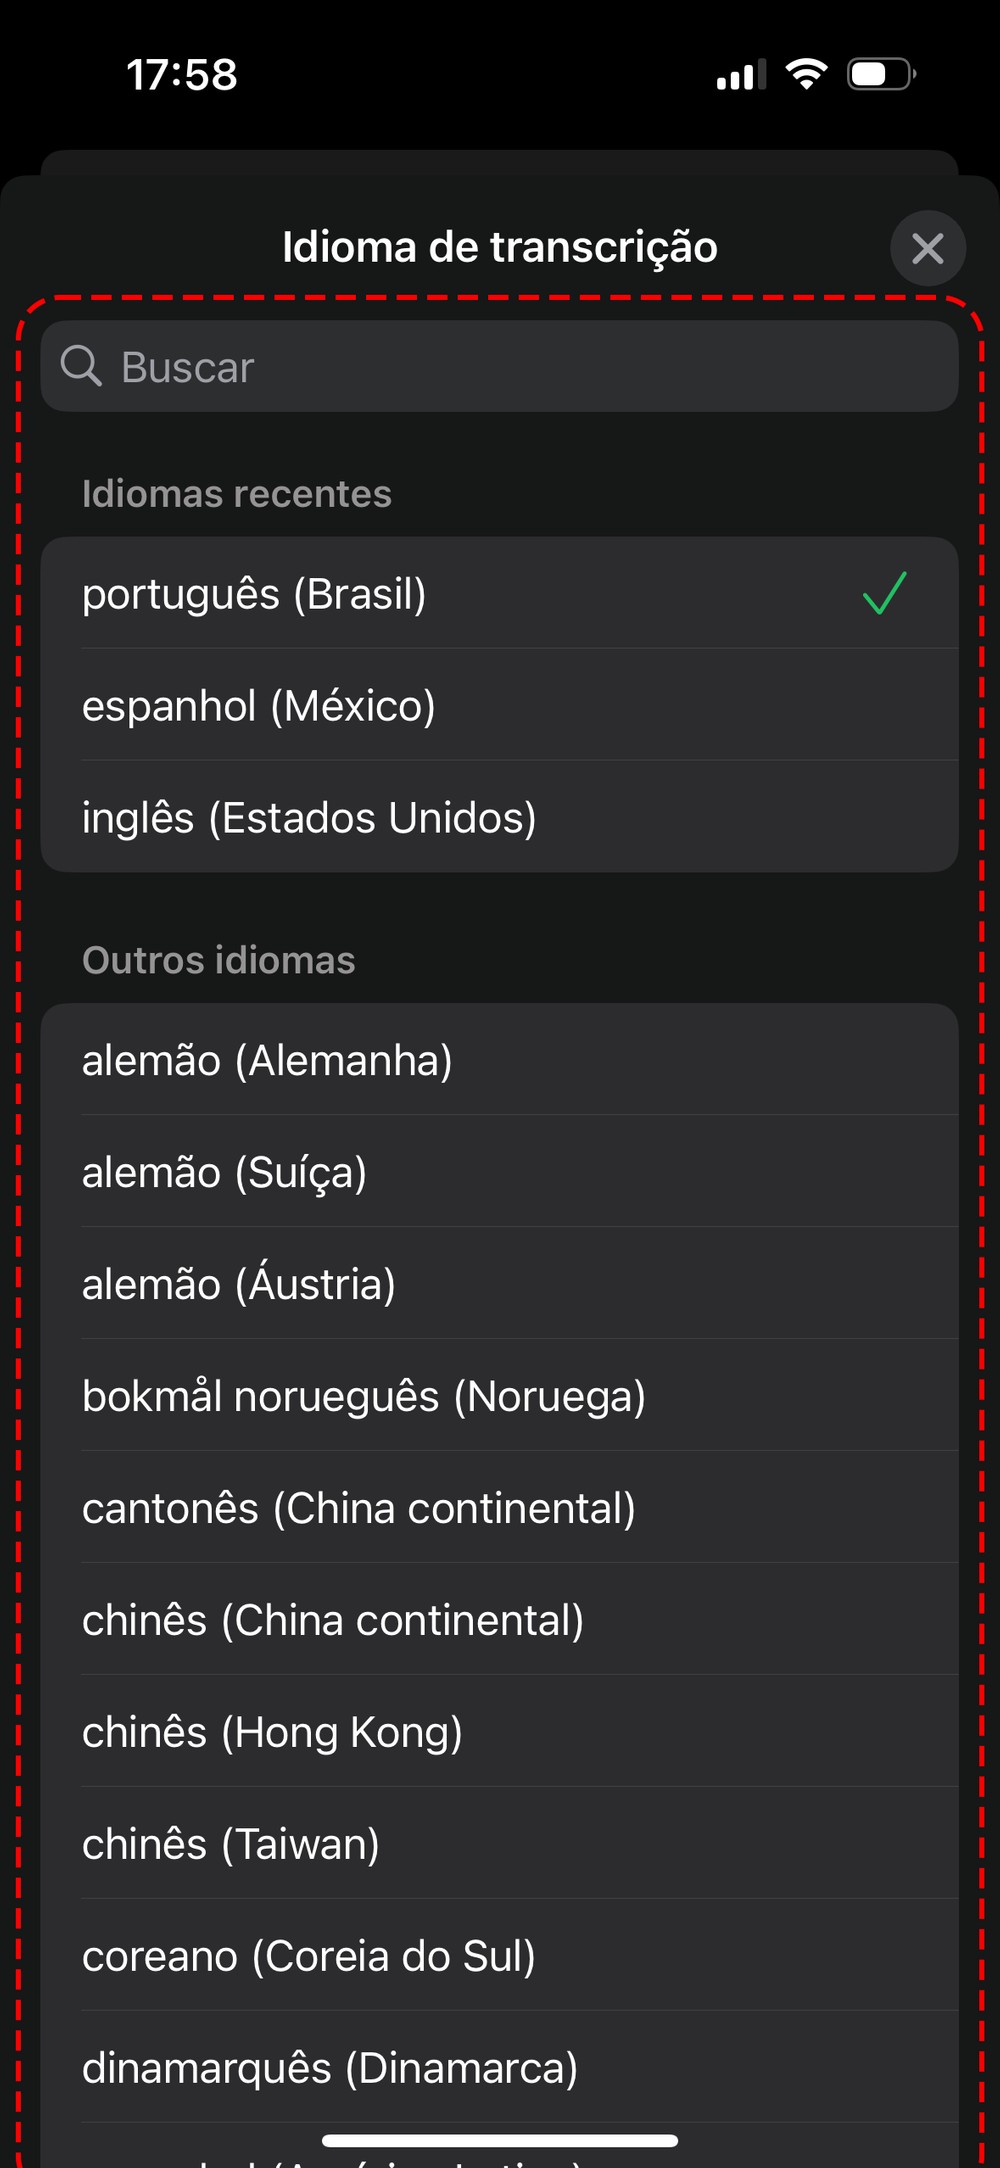Tap the green checkmark beside português (Brasil)
1000x2168 pixels.
click(884, 593)
